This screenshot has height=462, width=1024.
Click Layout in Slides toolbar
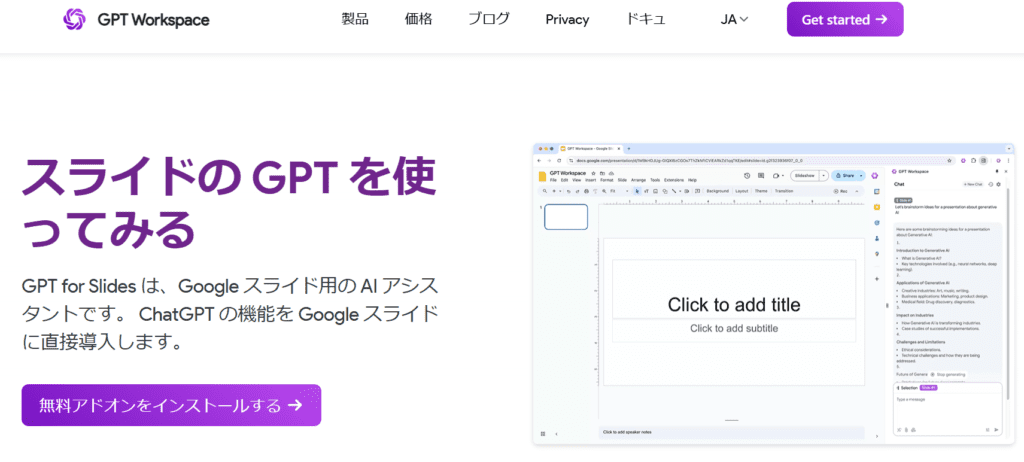coord(741,191)
